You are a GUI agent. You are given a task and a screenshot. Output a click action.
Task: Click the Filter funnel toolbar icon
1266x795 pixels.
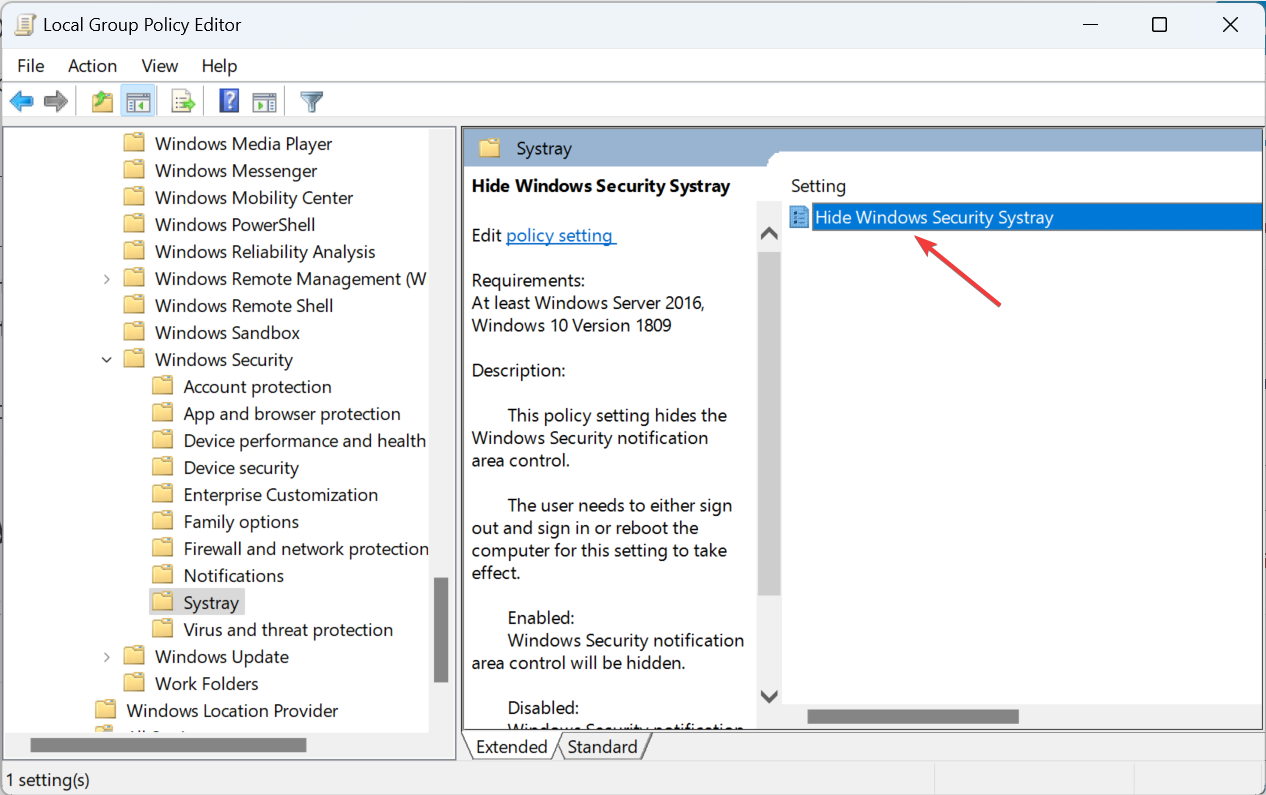click(312, 101)
